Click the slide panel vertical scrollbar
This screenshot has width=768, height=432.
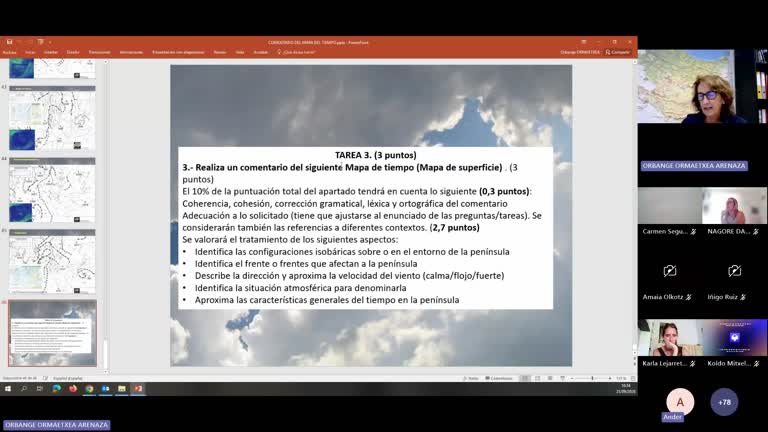[x=105, y=216]
